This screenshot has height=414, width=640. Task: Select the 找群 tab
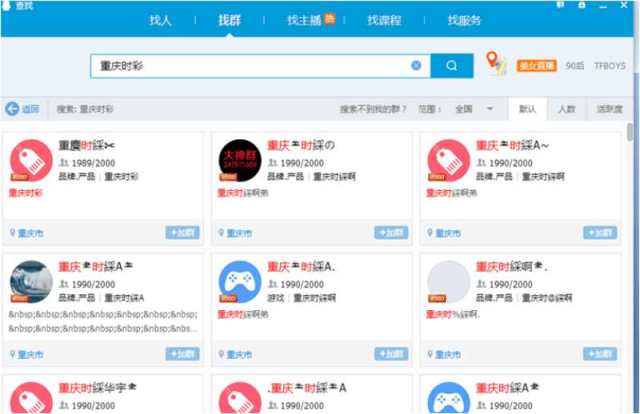click(229, 20)
